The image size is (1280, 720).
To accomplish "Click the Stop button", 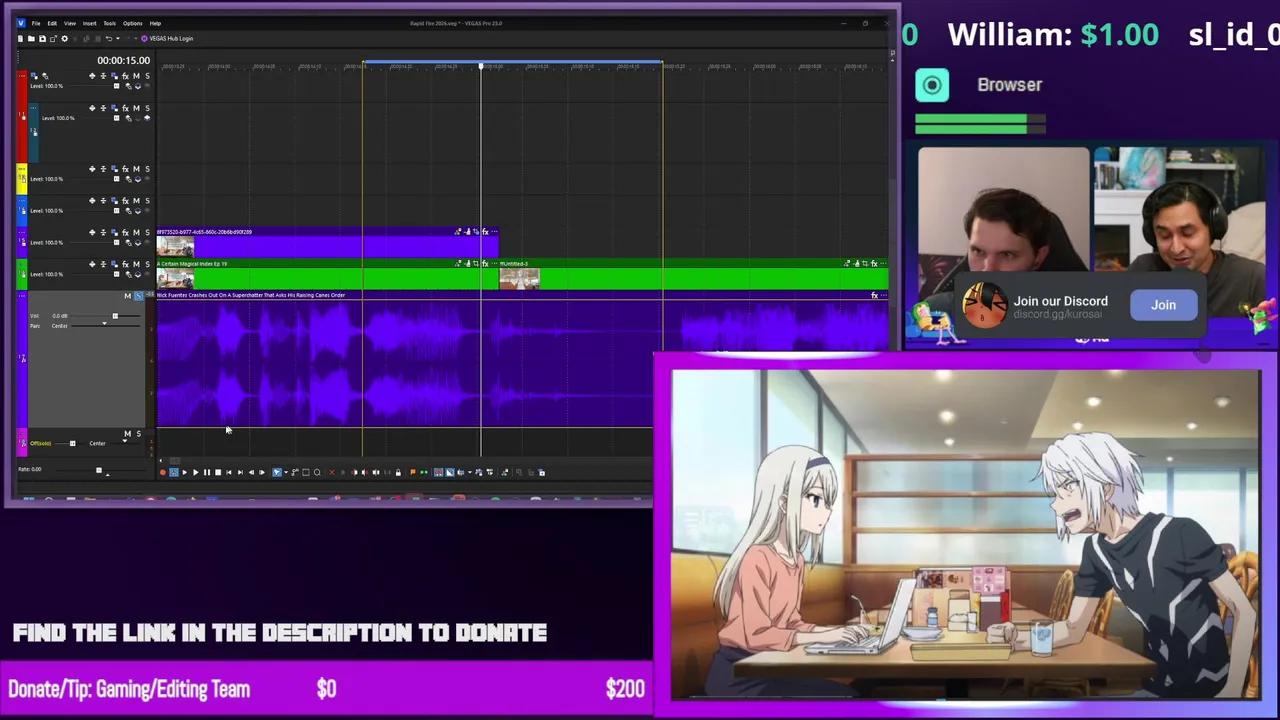I will (218, 472).
